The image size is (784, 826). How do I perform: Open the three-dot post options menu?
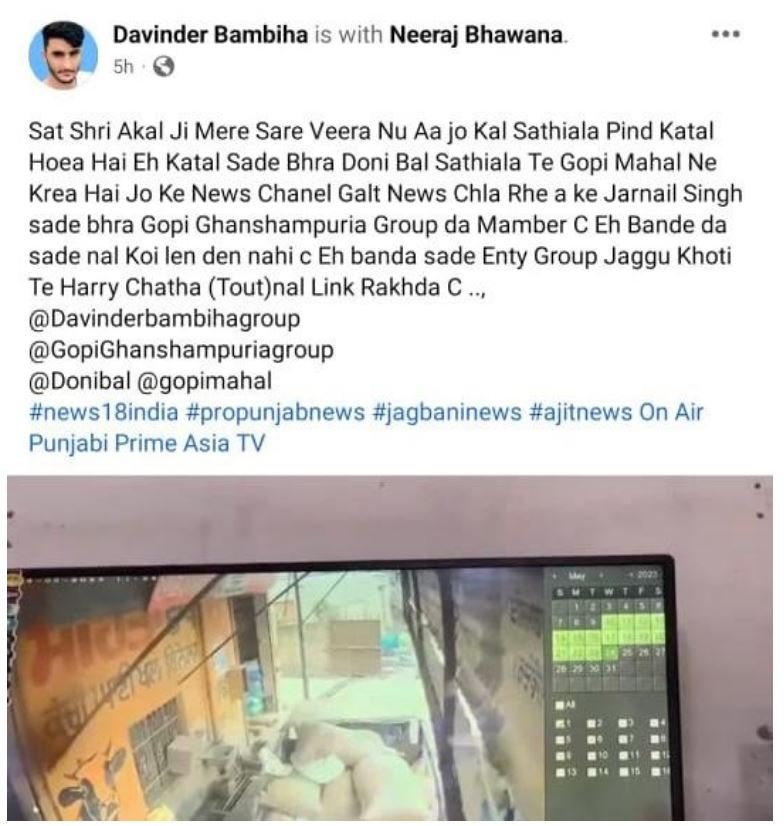click(x=726, y=35)
